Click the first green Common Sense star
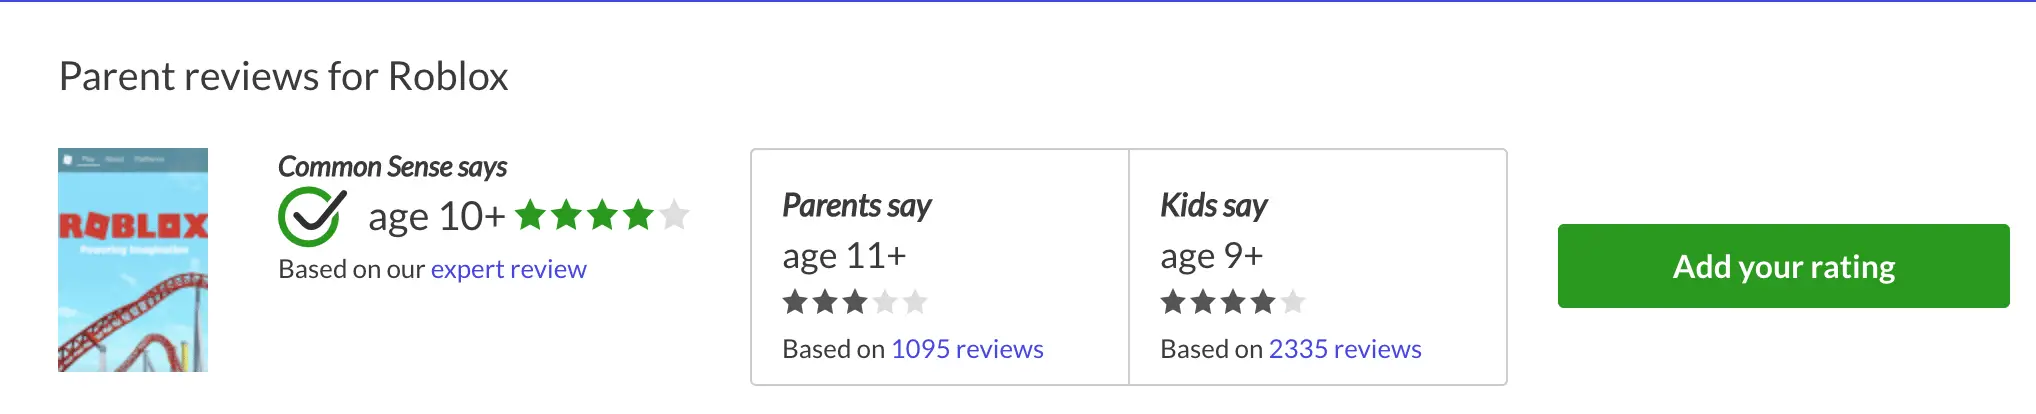The image size is (2036, 414). click(531, 215)
